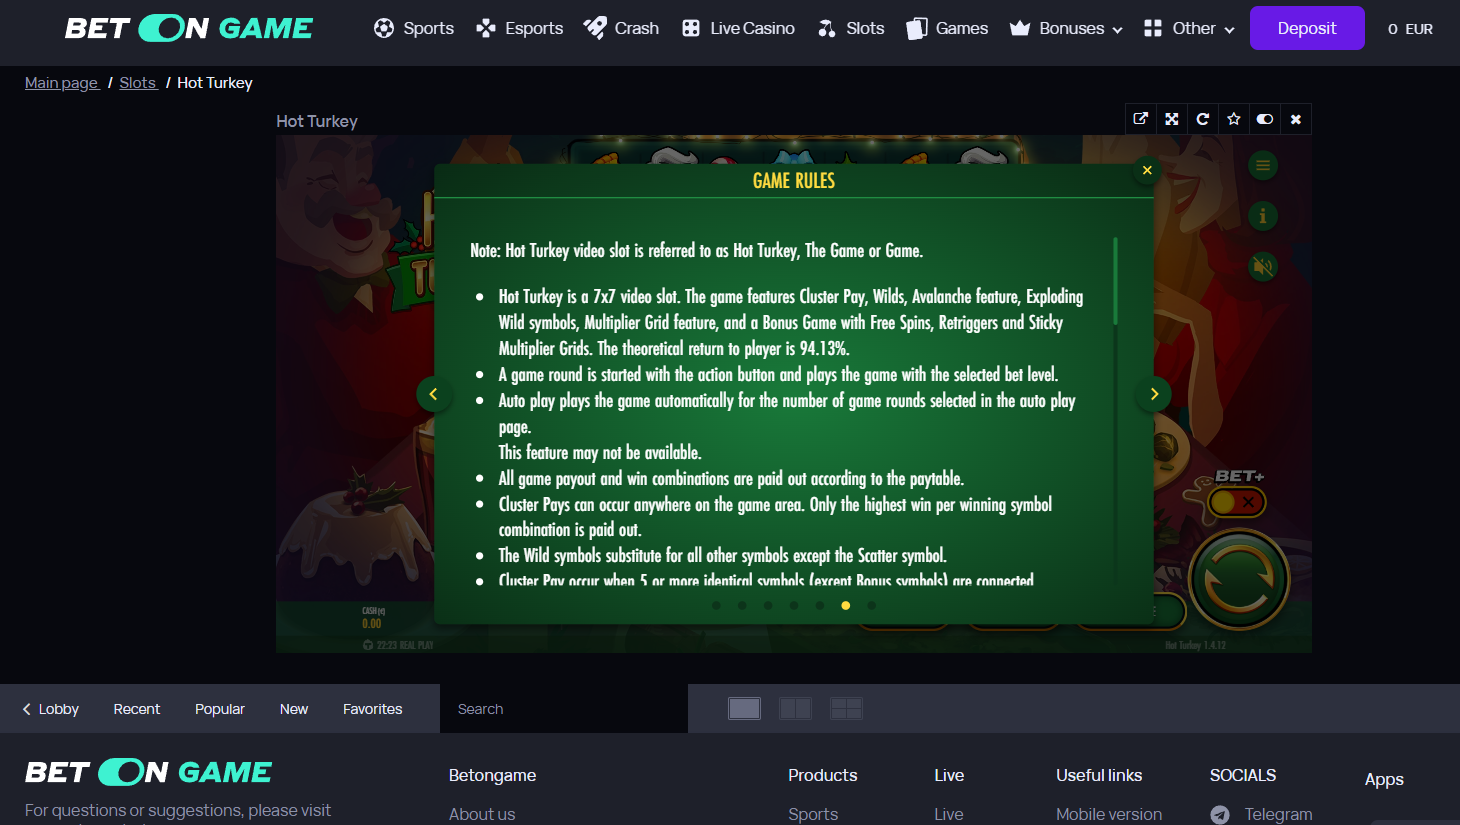This screenshot has height=825, width=1460.
Task: Add Hot Turkey to favorites star
Action: pyautogui.click(x=1234, y=119)
